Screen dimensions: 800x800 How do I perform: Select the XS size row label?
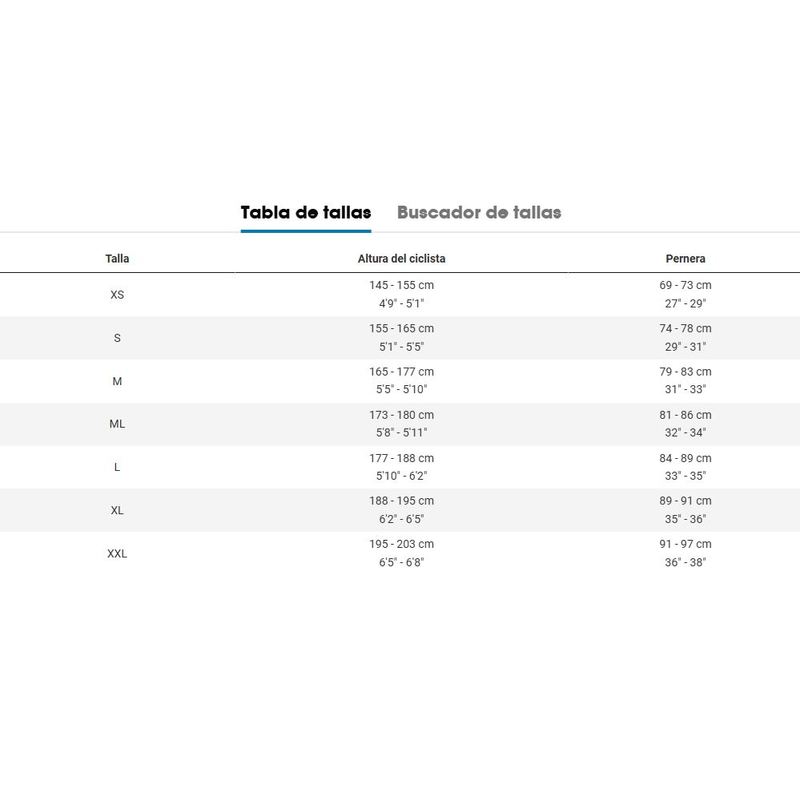coord(117,295)
